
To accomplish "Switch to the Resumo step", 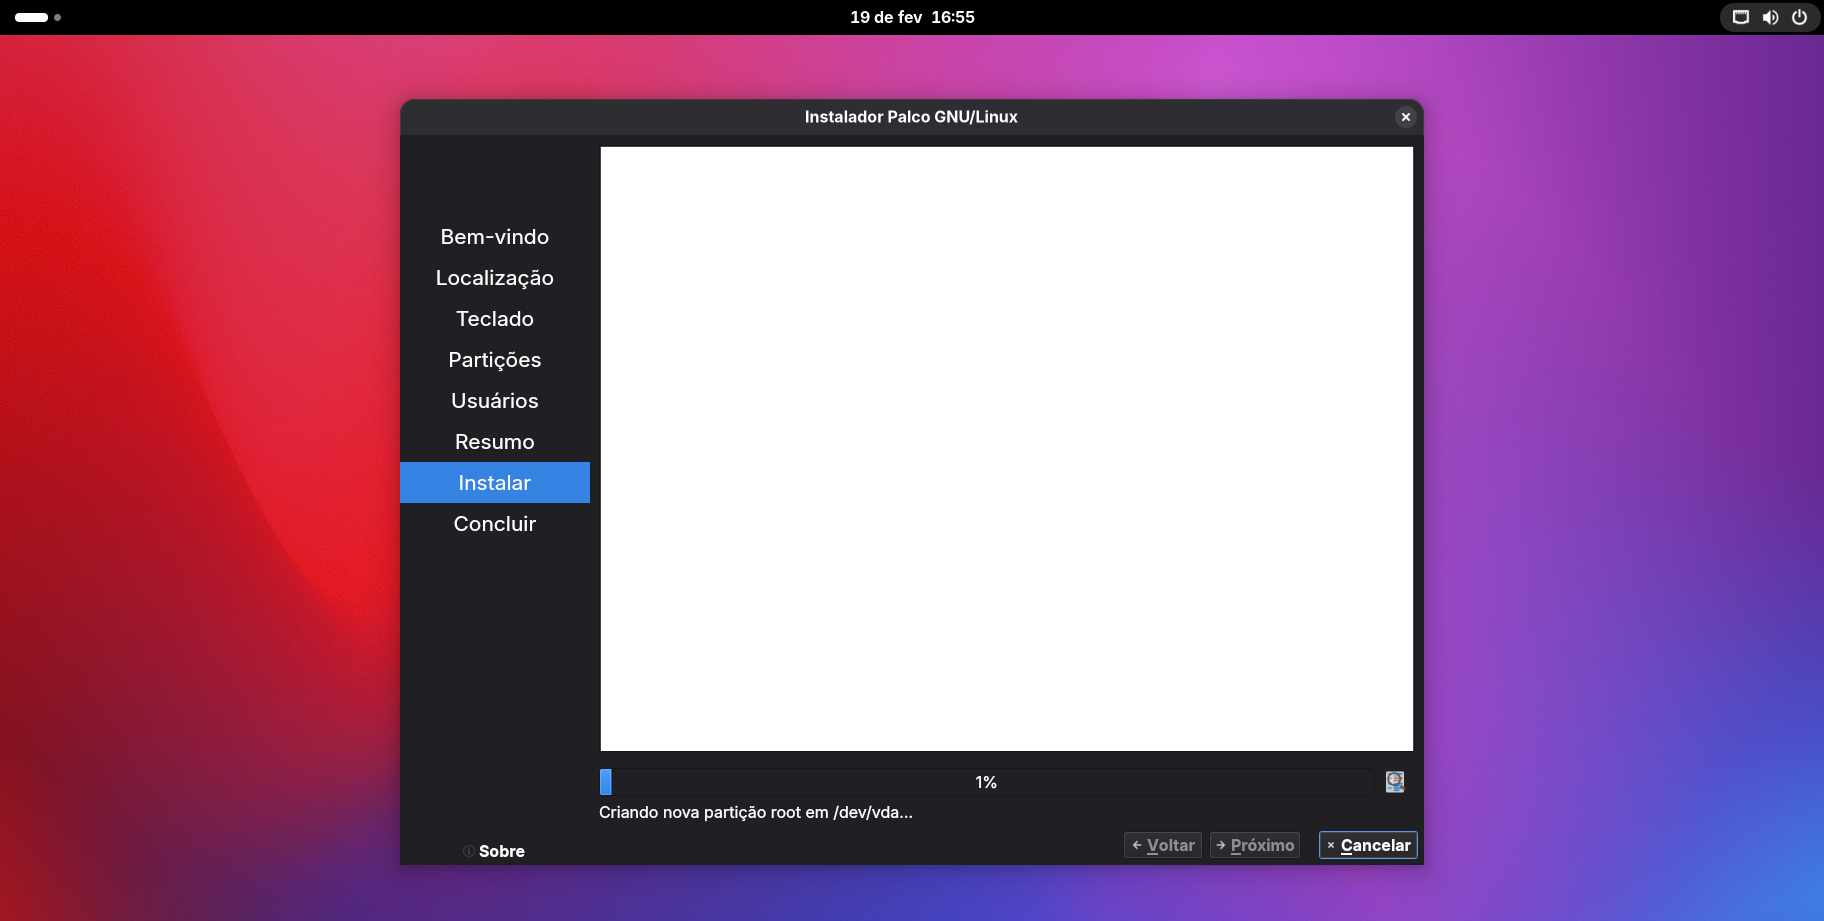I will 494,442.
